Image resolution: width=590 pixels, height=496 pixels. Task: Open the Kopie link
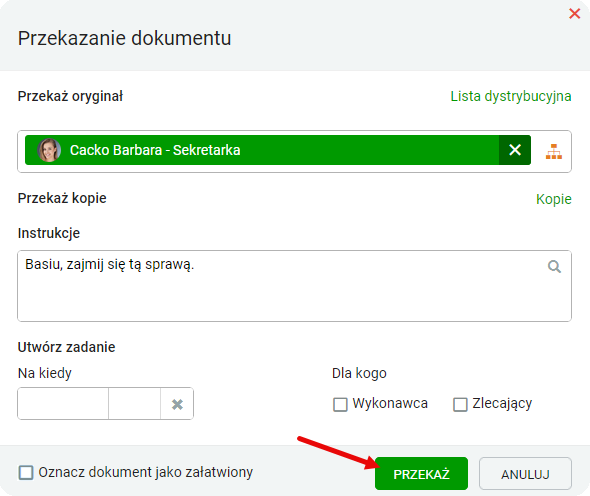click(x=554, y=199)
